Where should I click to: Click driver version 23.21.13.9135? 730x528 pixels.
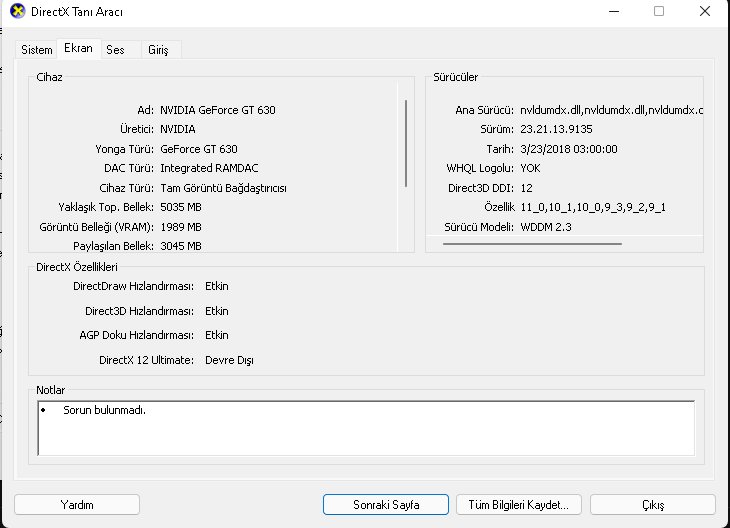tap(556, 129)
